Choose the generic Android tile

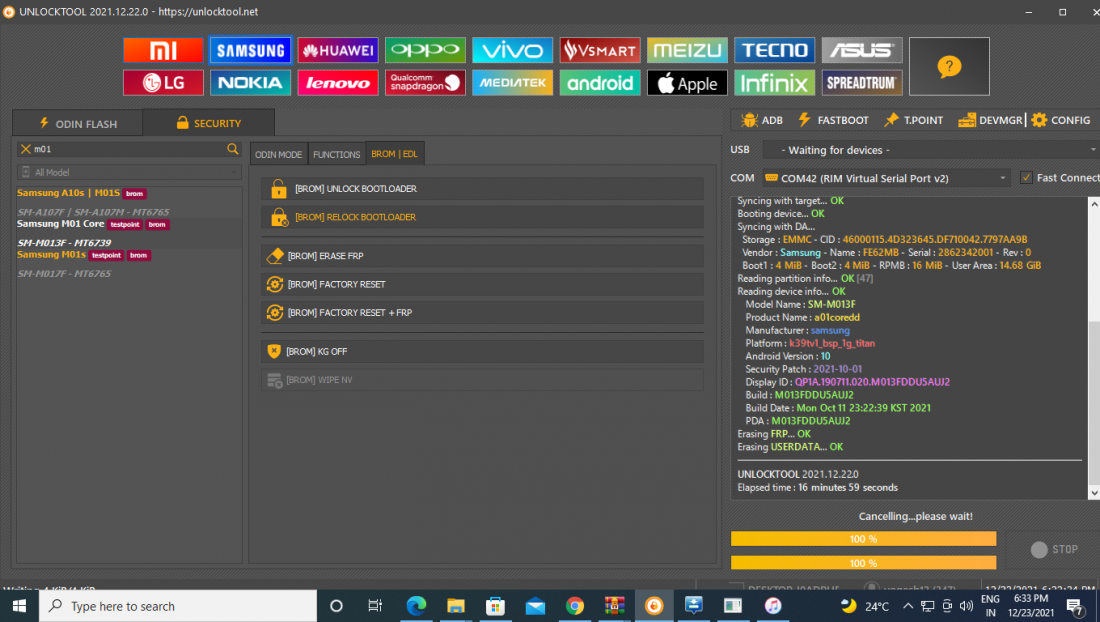tap(600, 83)
